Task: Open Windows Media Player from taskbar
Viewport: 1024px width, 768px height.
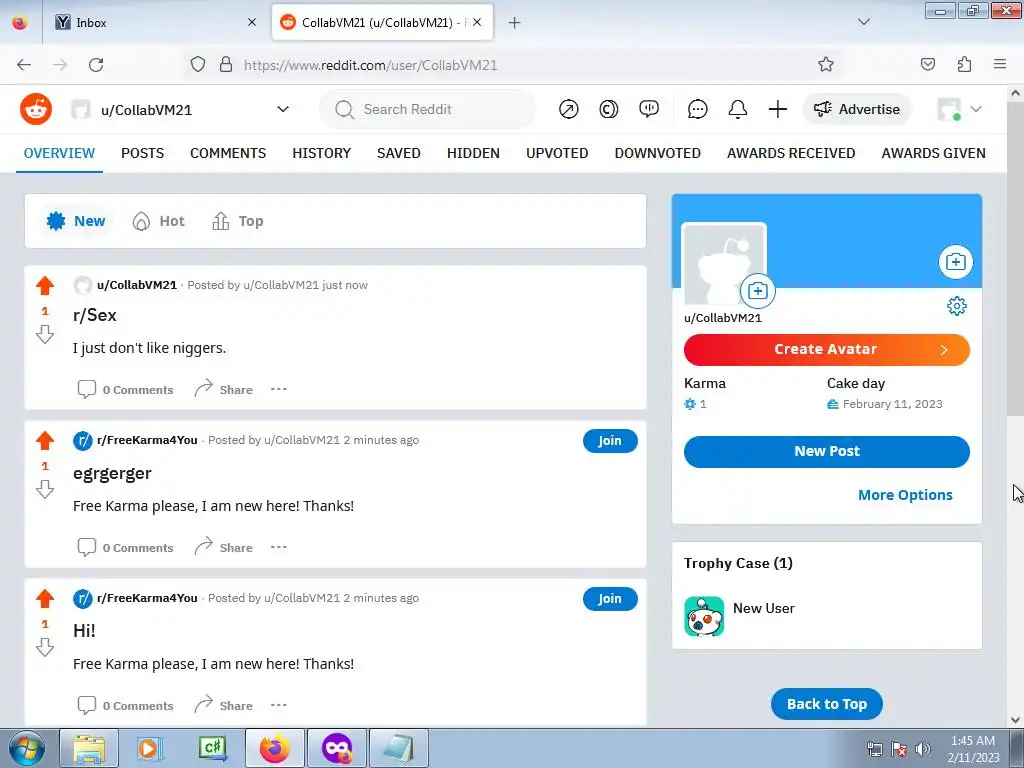Action: tap(150, 748)
